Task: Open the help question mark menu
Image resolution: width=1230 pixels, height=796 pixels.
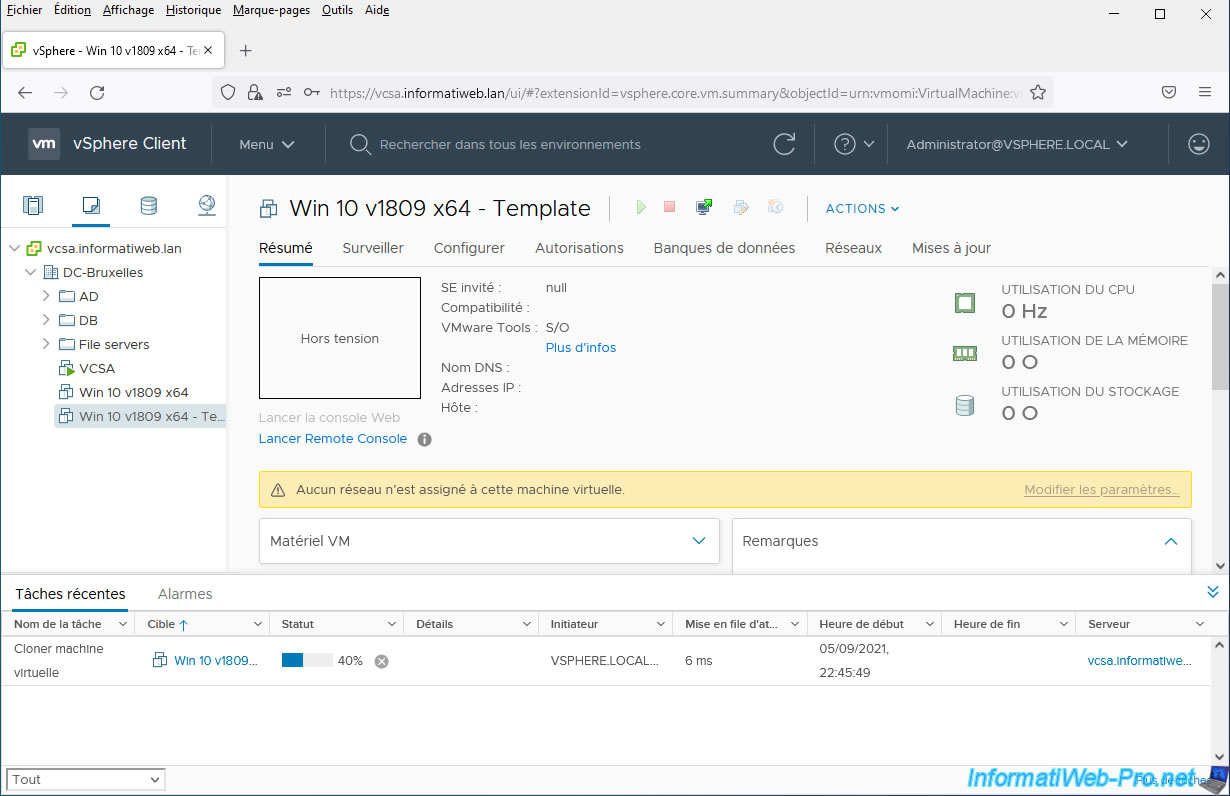Action: click(x=854, y=144)
